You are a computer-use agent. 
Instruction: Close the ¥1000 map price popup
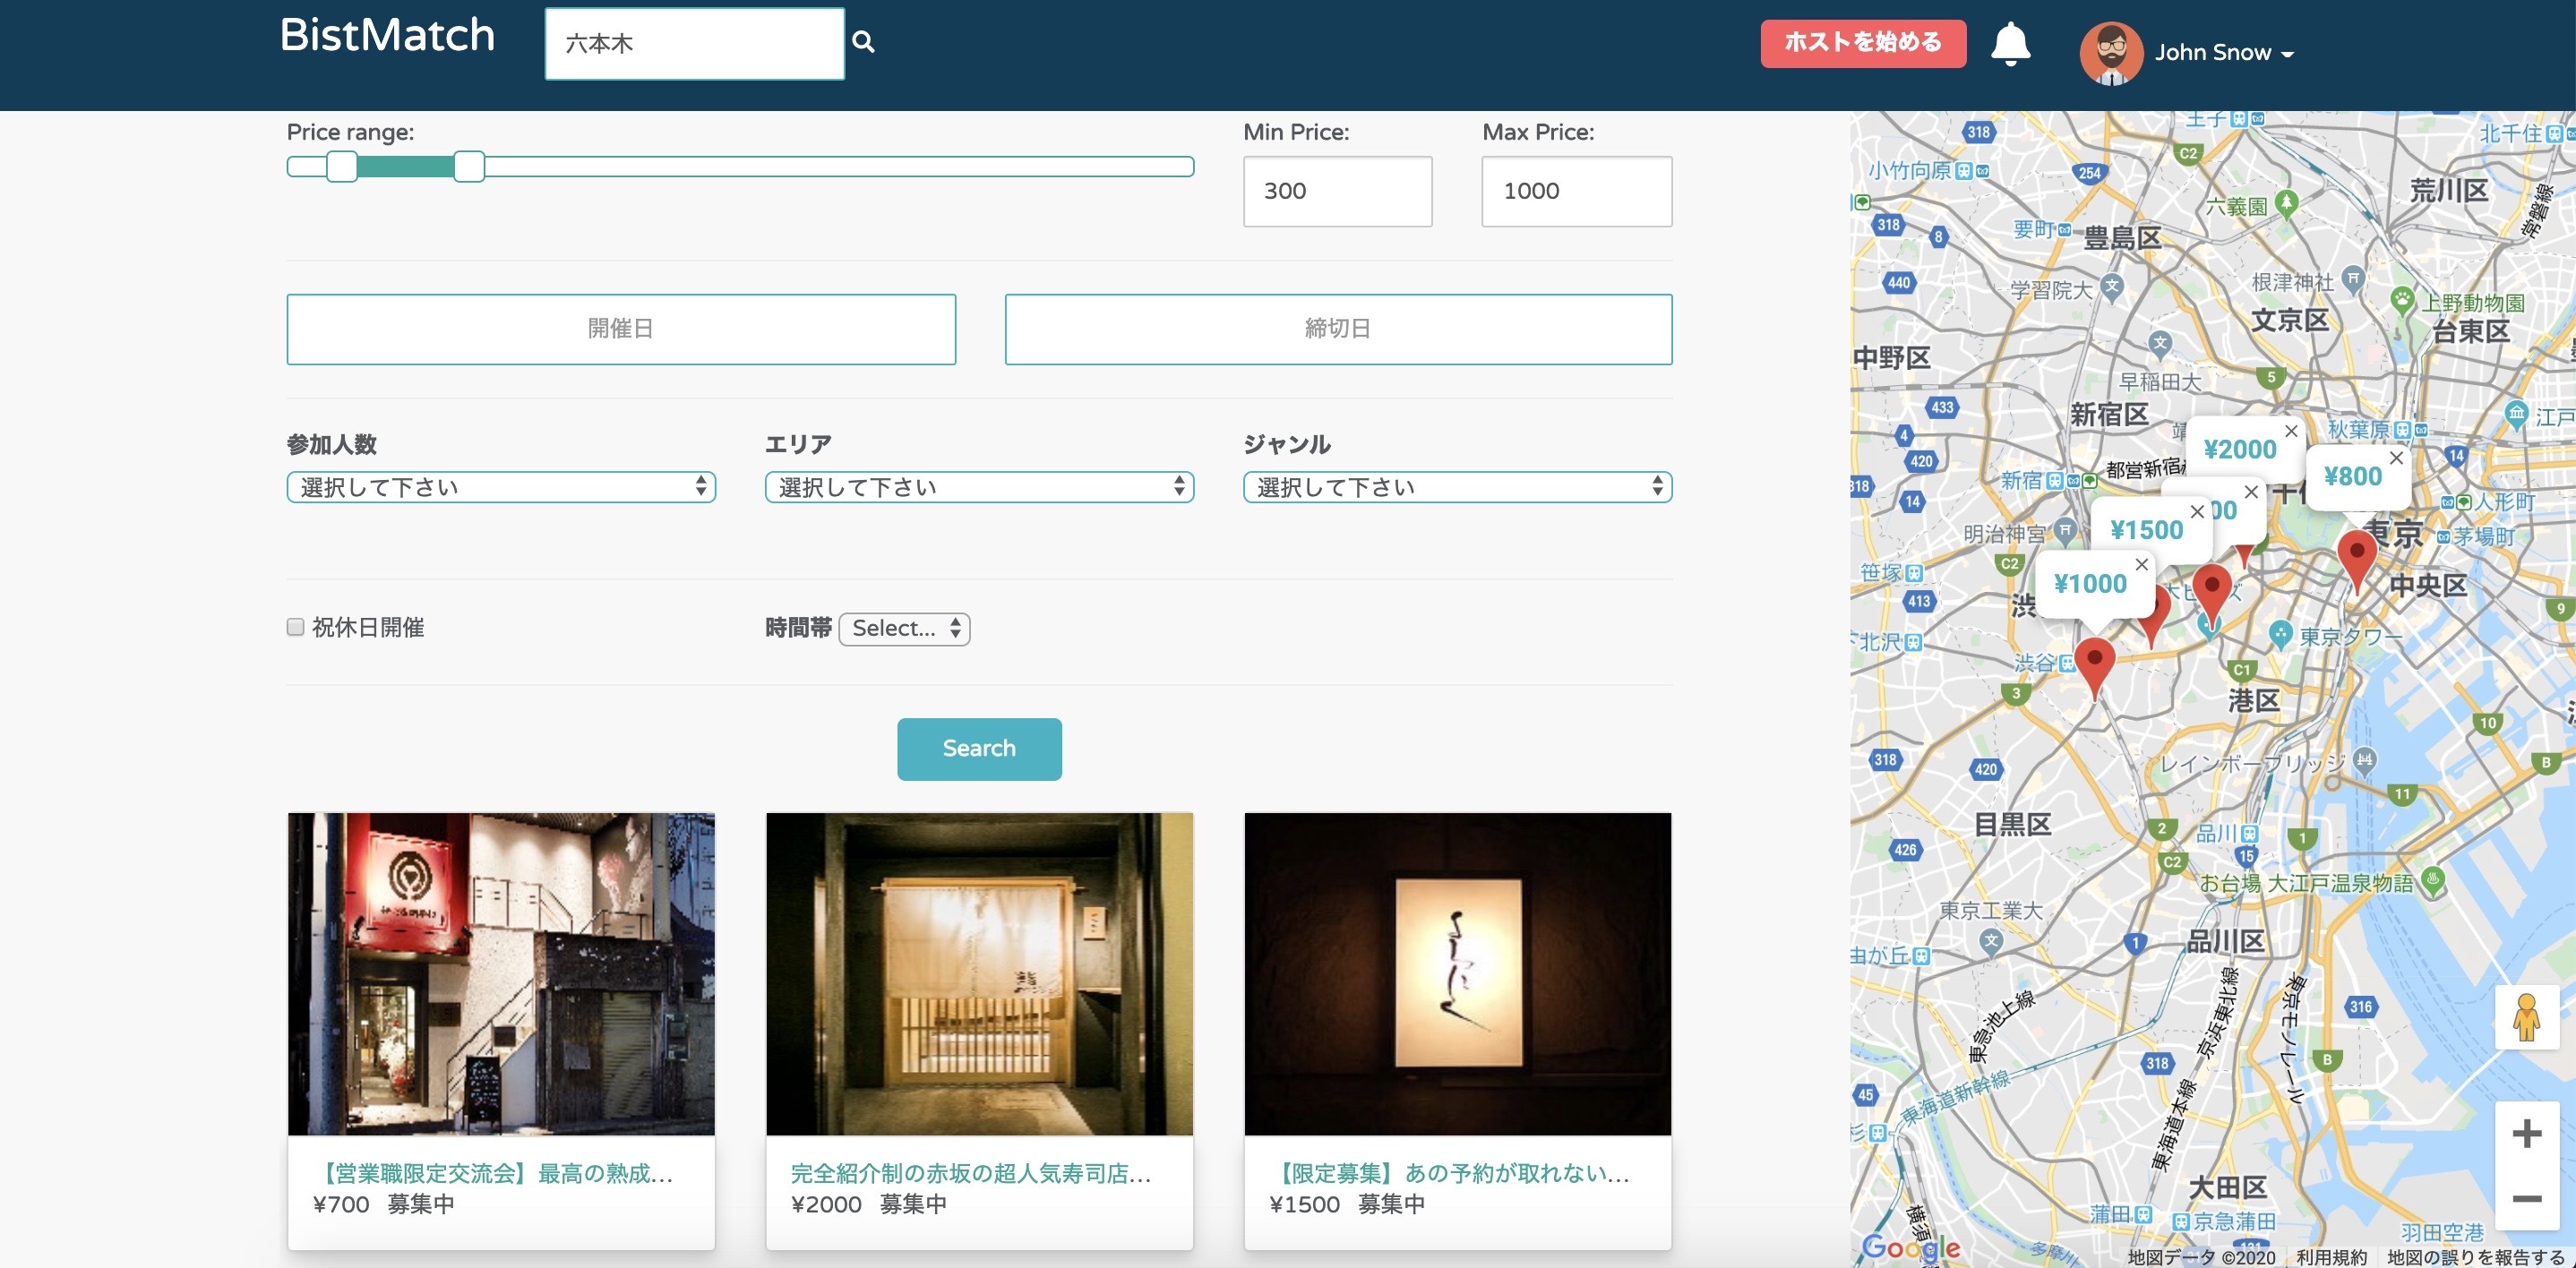2141,565
